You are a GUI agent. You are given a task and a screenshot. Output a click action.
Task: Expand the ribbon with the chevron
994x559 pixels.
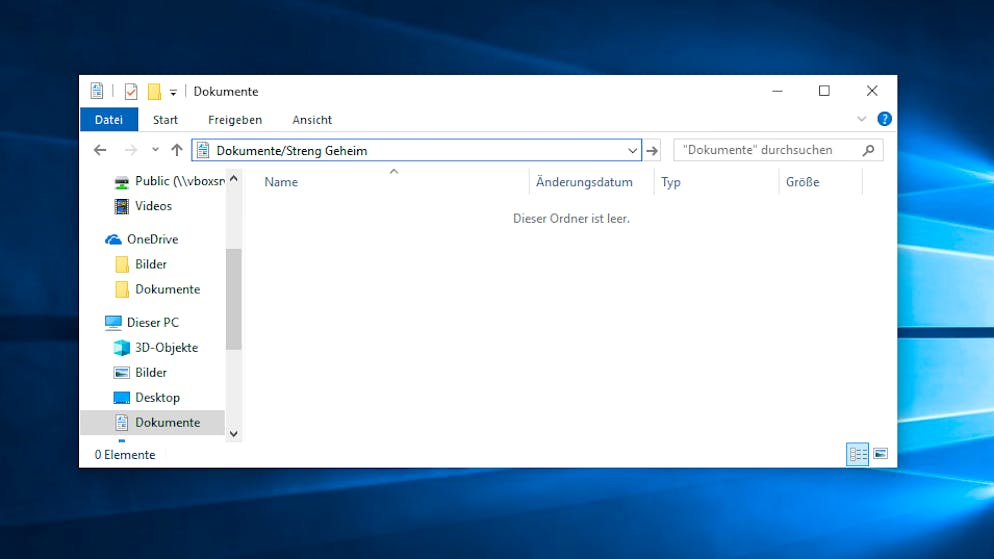[x=862, y=119]
